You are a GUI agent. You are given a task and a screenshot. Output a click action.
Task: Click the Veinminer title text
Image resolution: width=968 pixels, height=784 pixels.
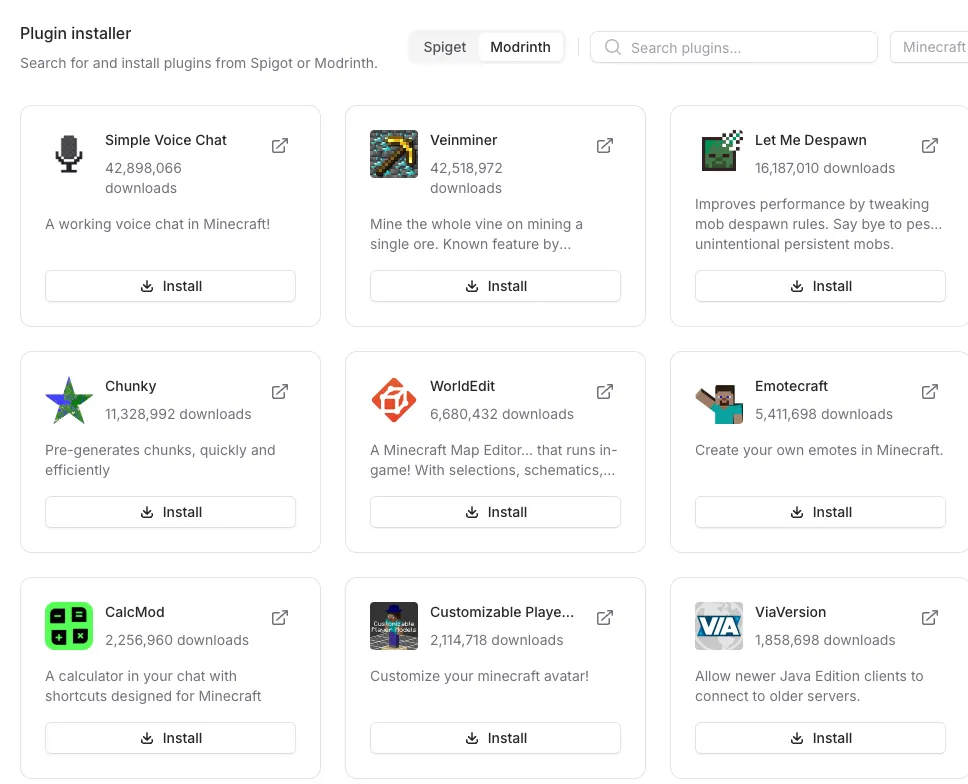coord(464,140)
